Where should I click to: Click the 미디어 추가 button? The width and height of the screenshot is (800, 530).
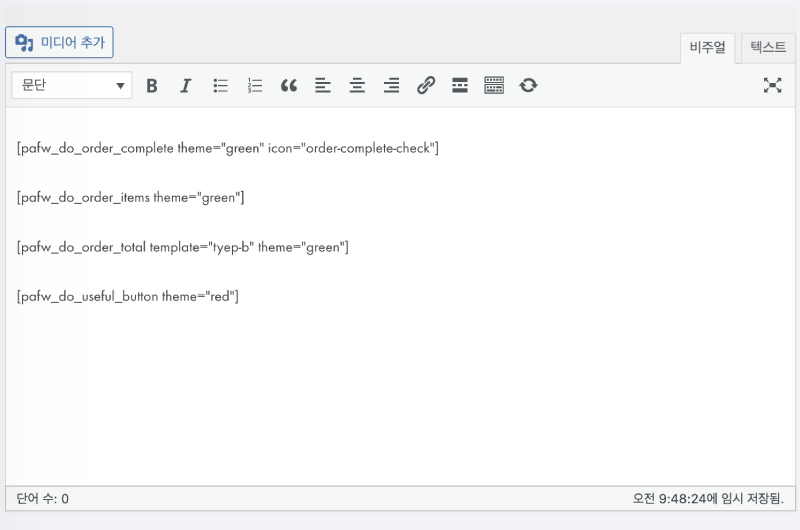pyautogui.click(x=60, y=42)
